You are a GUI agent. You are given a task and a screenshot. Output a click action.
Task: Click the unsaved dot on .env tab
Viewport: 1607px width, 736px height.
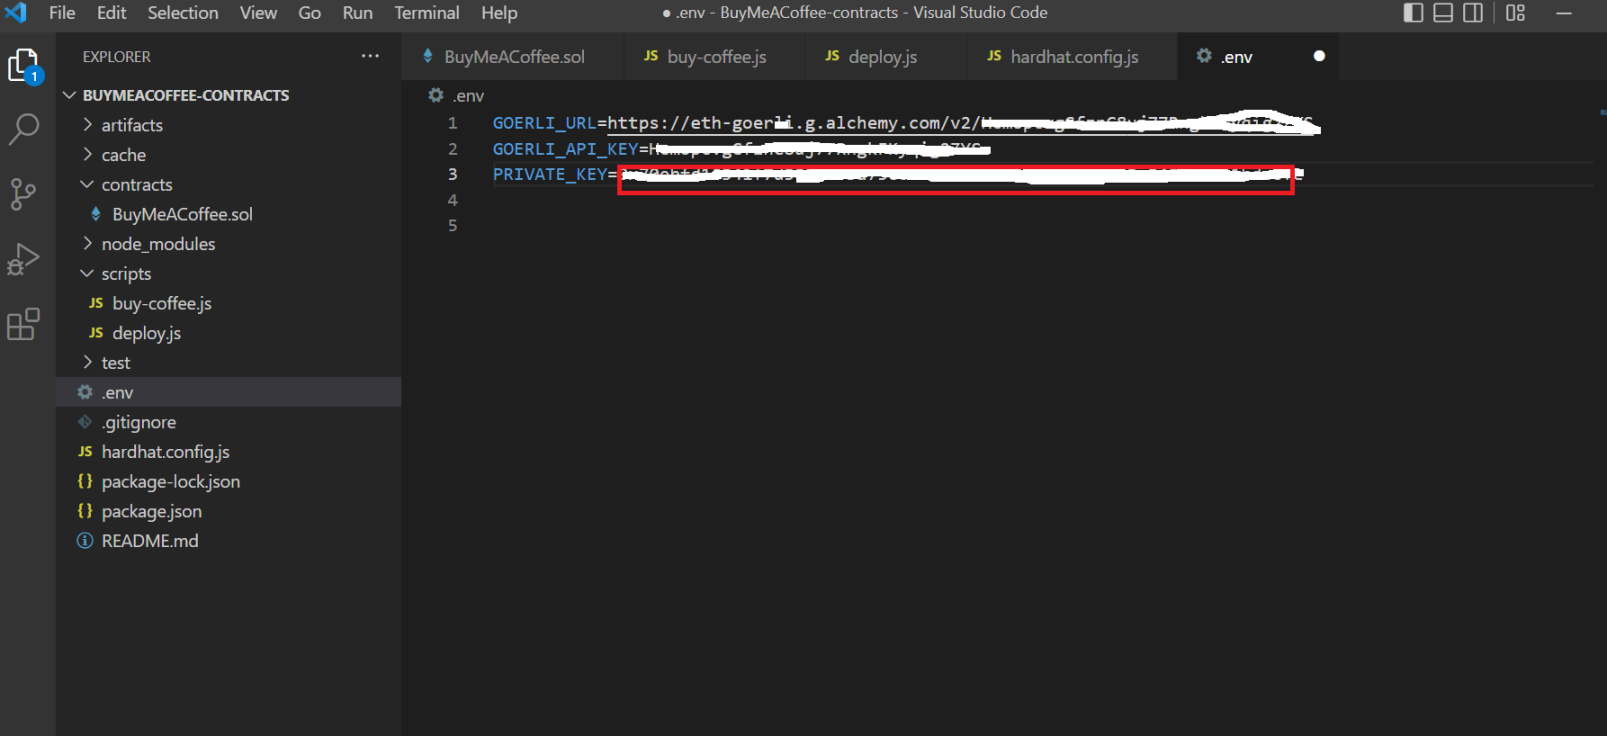1319,56
